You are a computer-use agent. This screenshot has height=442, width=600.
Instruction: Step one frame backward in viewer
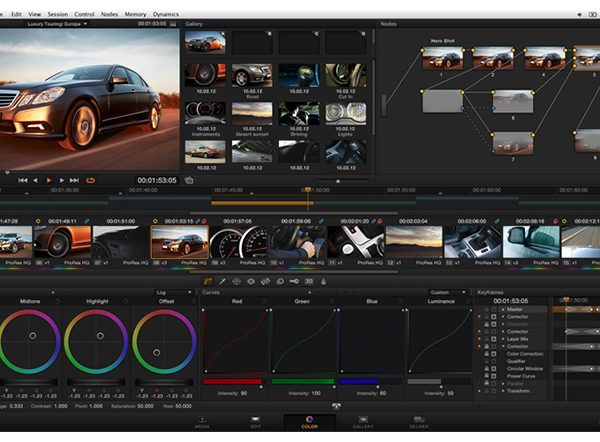tap(35, 180)
